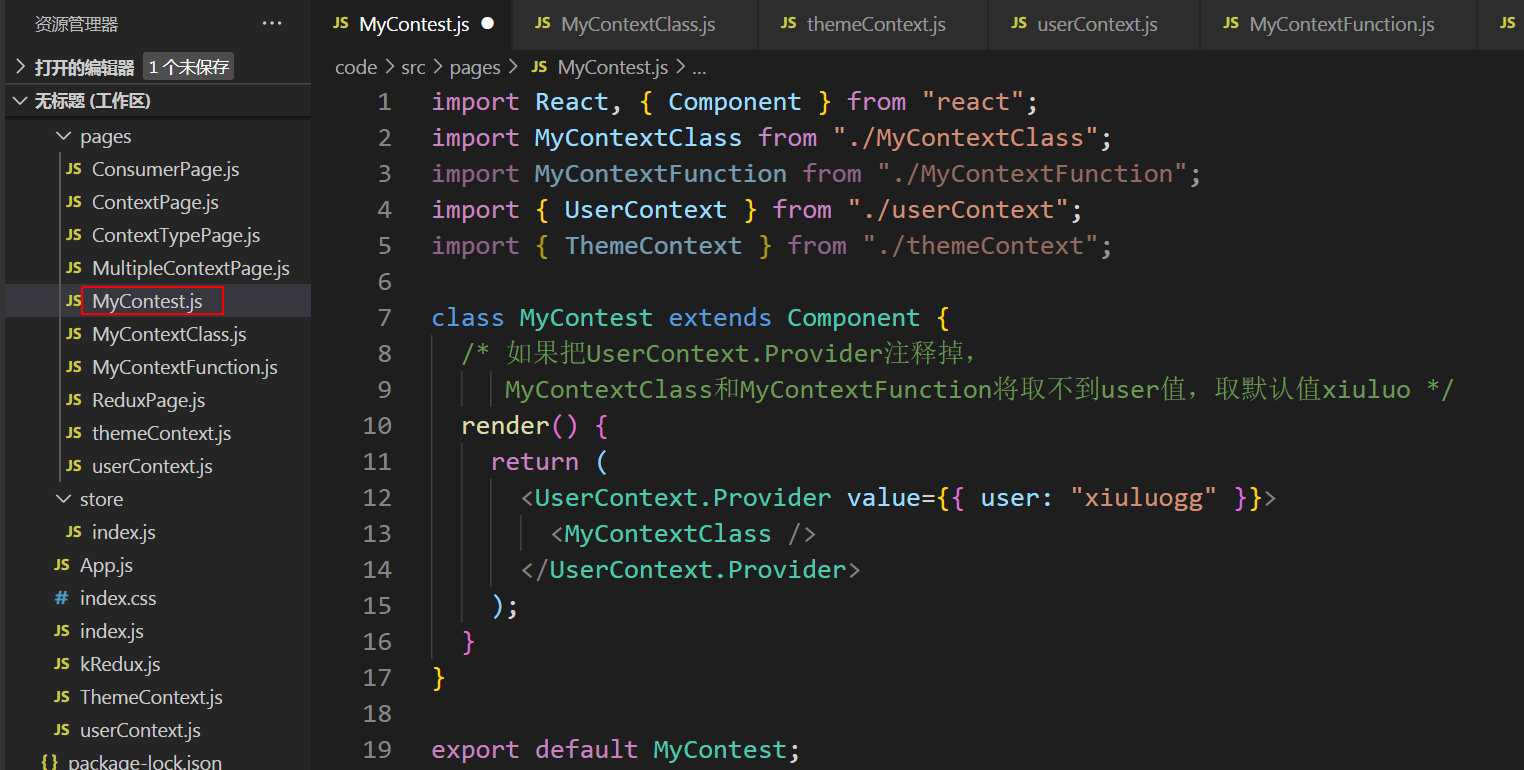This screenshot has height=770, width=1524.
Task: Click JS icon beside kRedux.js file
Action: coord(62,664)
